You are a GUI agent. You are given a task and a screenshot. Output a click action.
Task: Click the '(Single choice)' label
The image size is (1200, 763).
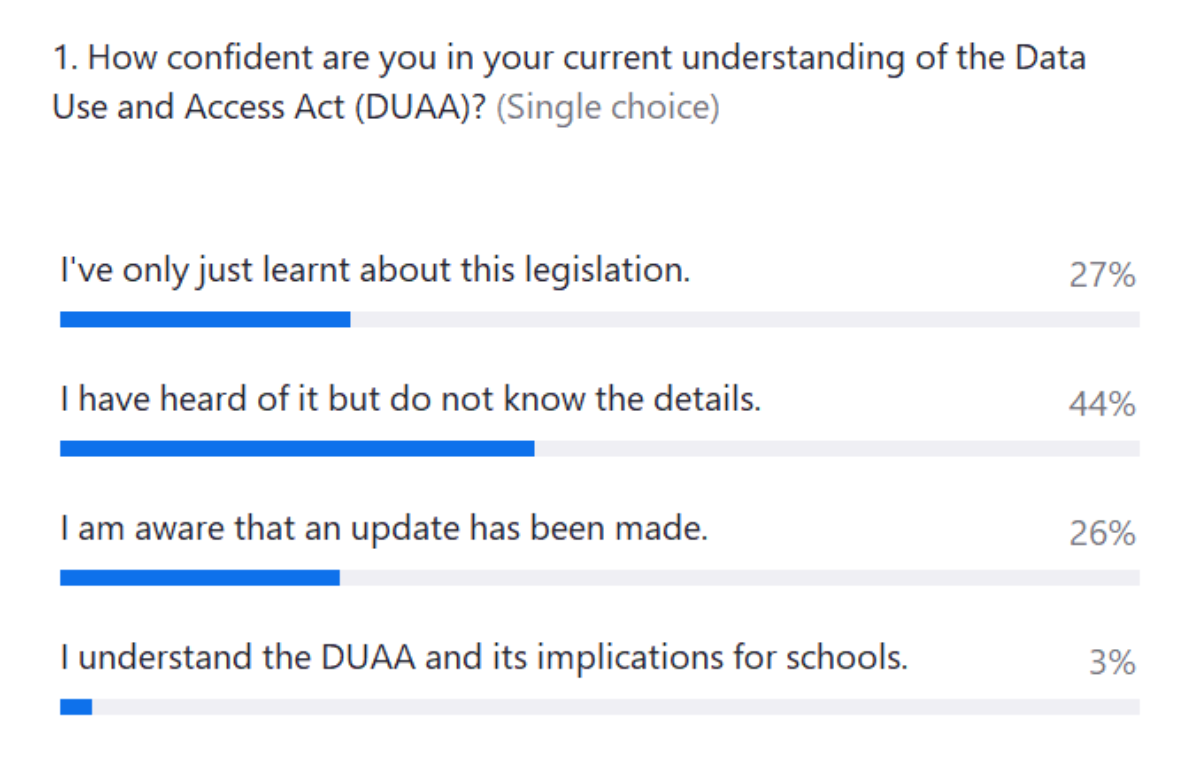tap(608, 106)
